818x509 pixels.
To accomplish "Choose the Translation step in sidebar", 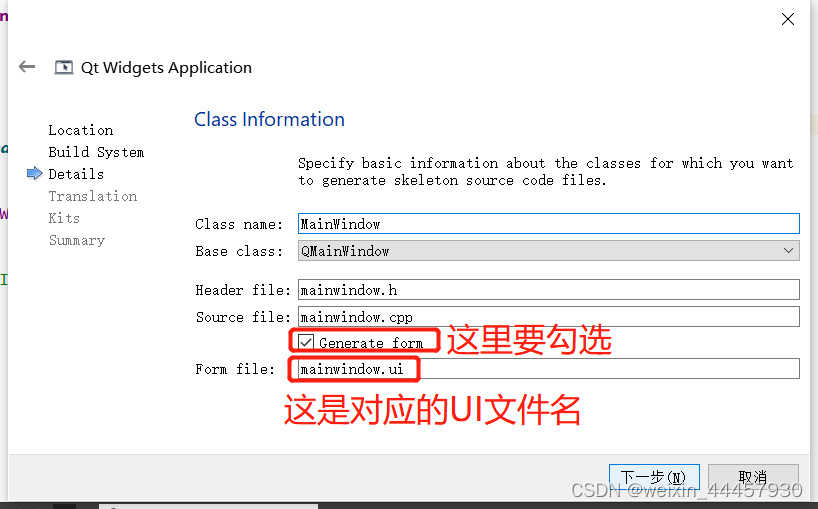I will [x=92, y=196].
